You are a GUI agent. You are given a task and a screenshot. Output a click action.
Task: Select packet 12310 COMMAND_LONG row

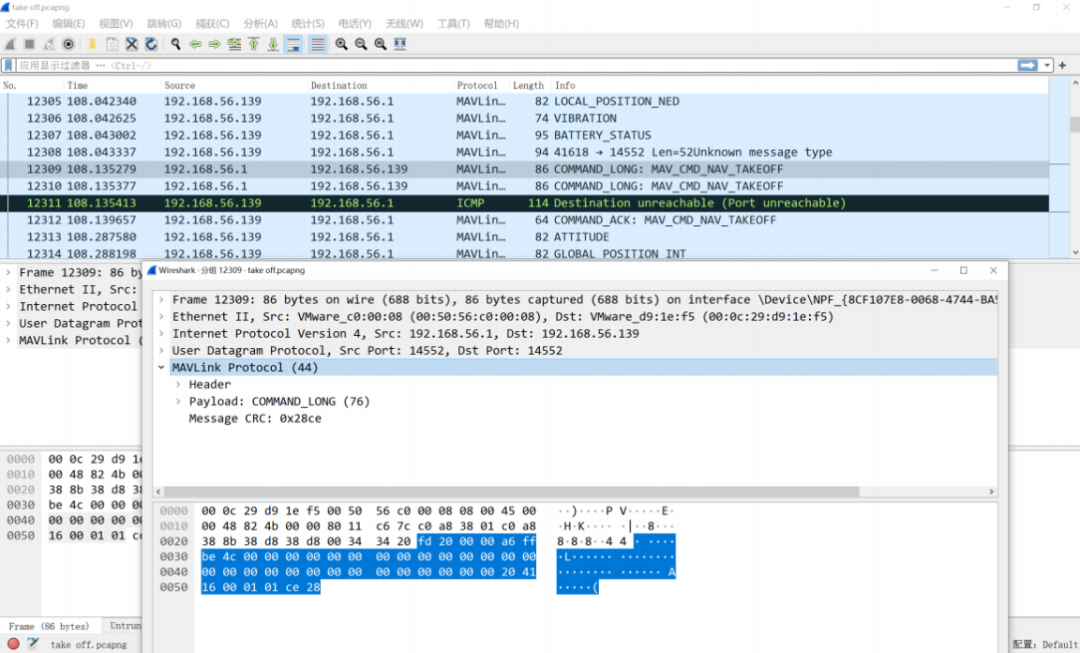coord(525,187)
